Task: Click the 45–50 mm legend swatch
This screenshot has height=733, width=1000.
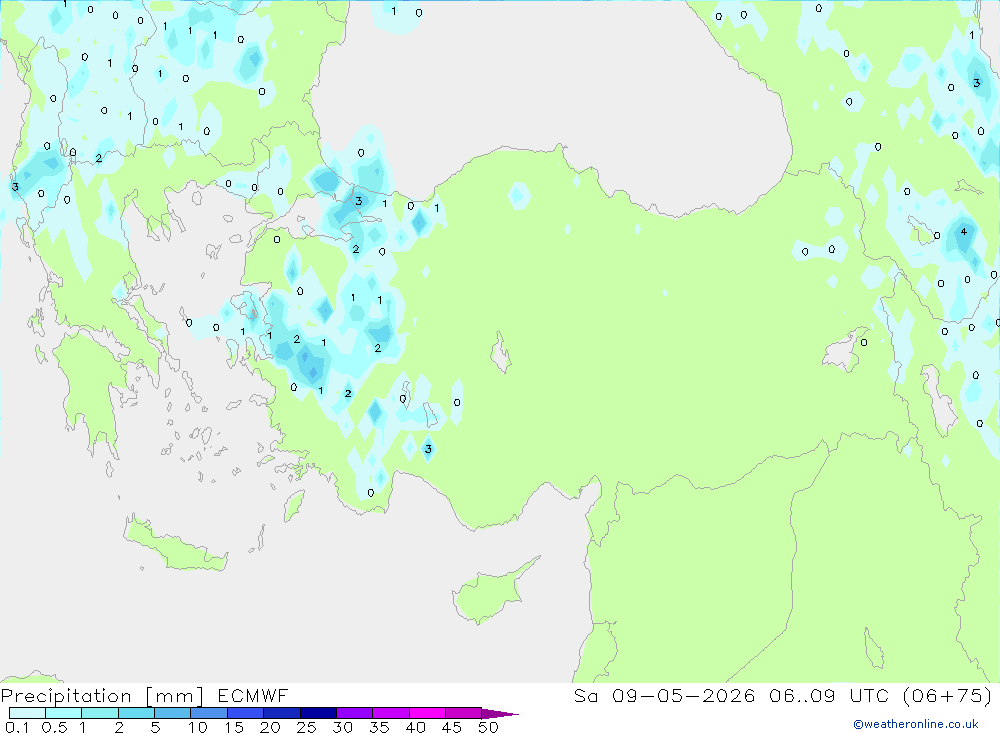Action: [464, 713]
